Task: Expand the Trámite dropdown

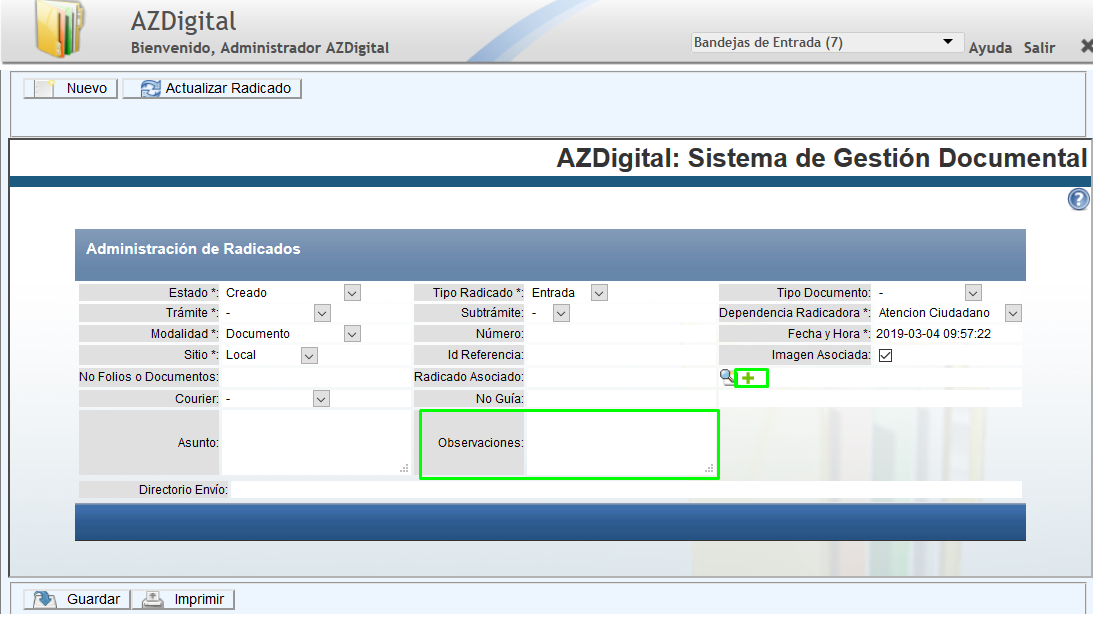Action: [322, 313]
